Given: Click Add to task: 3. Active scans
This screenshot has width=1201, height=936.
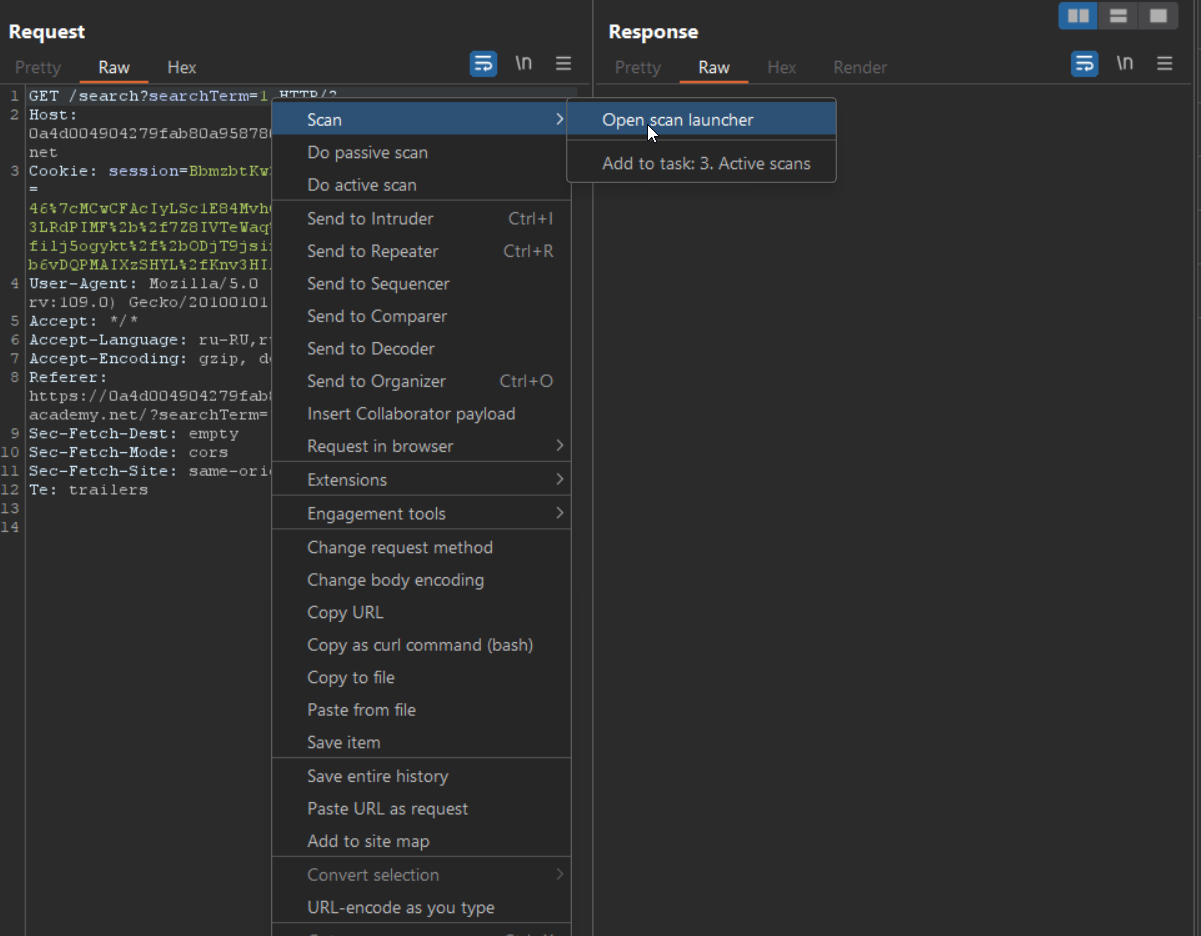Looking at the screenshot, I should tap(706, 164).
